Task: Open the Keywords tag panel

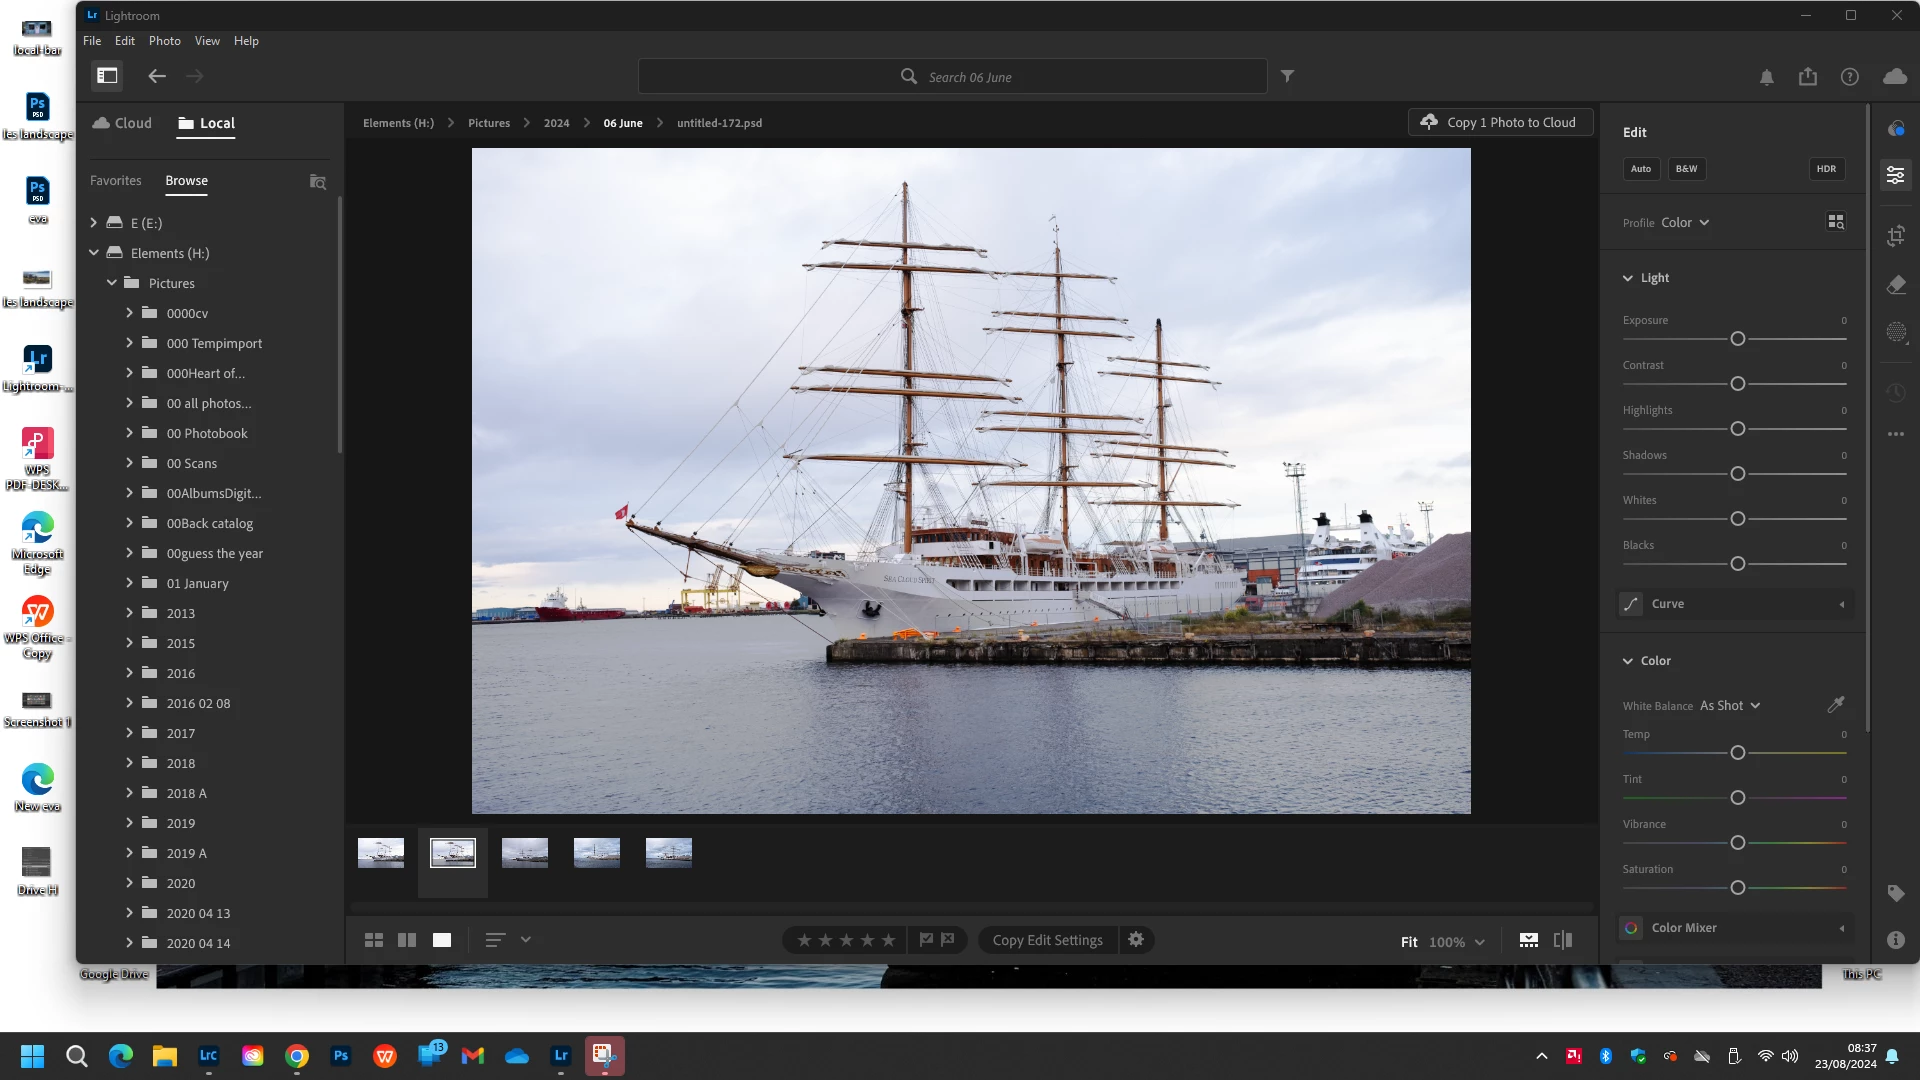Action: pyautogui.click(x=1895, y=893)
